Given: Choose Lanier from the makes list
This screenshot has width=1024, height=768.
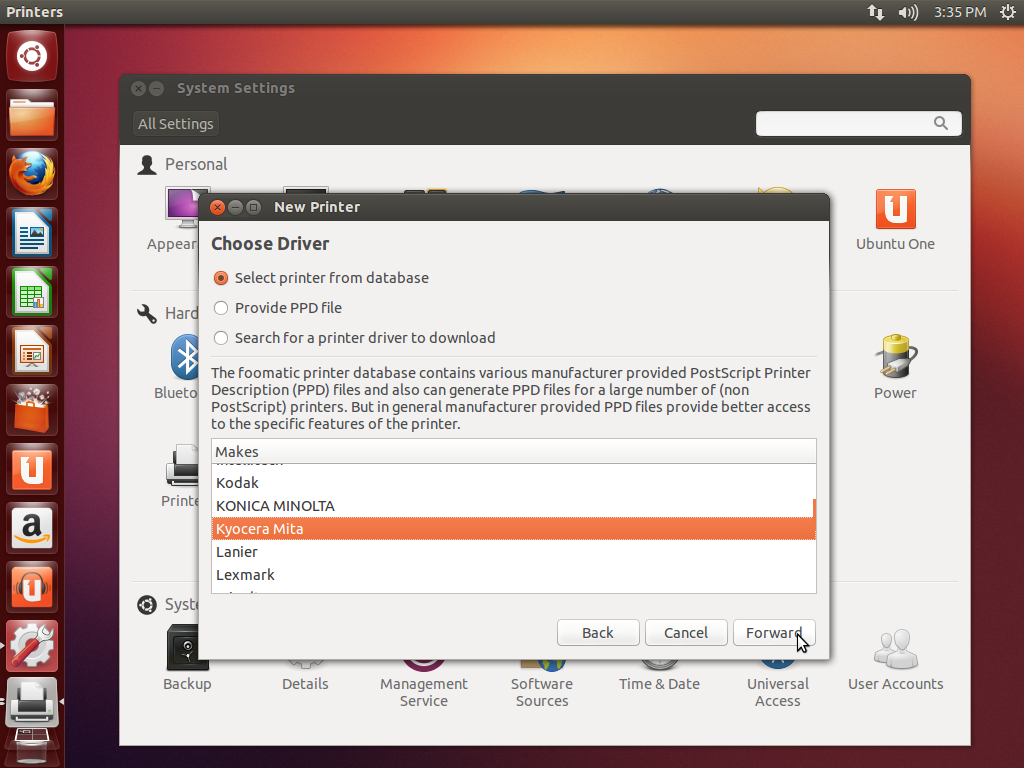Looking at the screenshot, I should point(513,552).
